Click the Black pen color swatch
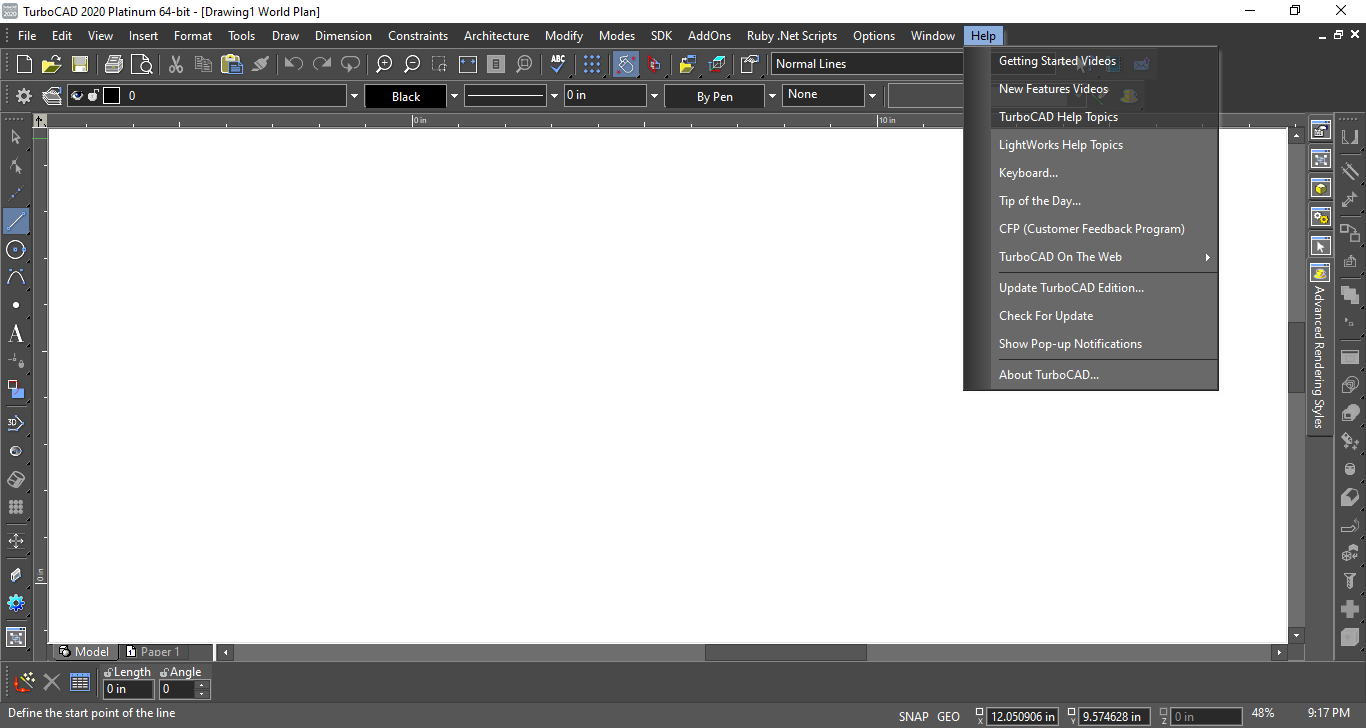The height and width of the screenshot is (728, 1366). click(406, 96)
